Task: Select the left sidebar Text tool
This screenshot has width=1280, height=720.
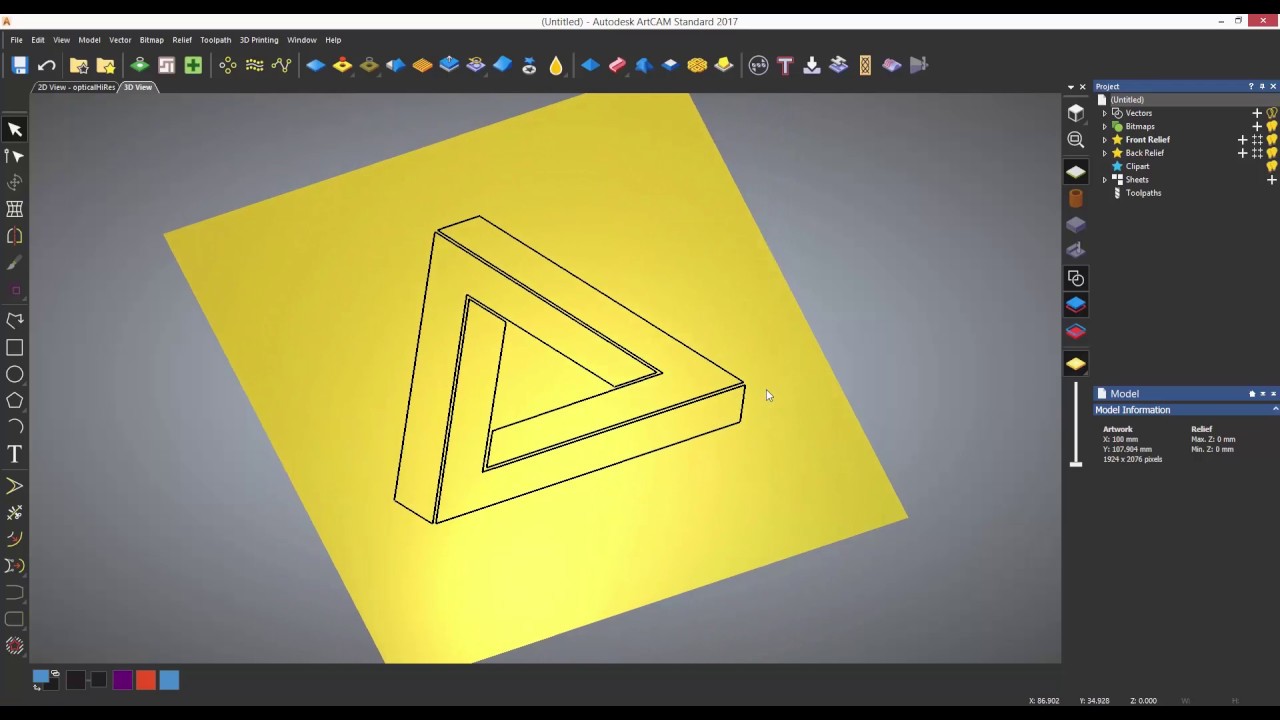Action: coord(15,454)
